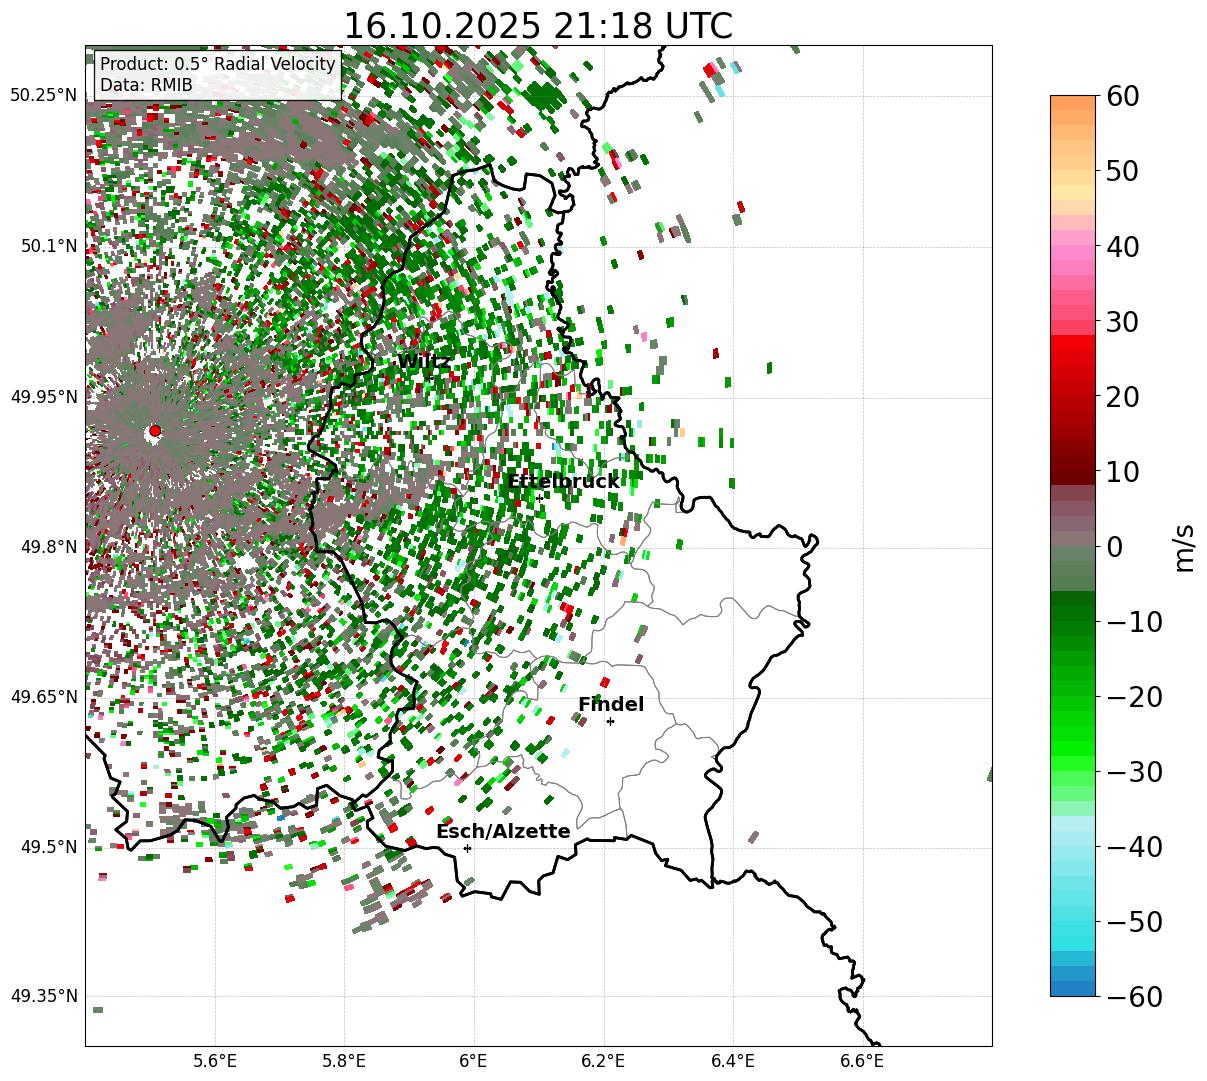
Task: Click the 49.95°N latitude tick label
Action: coord(43,397)
